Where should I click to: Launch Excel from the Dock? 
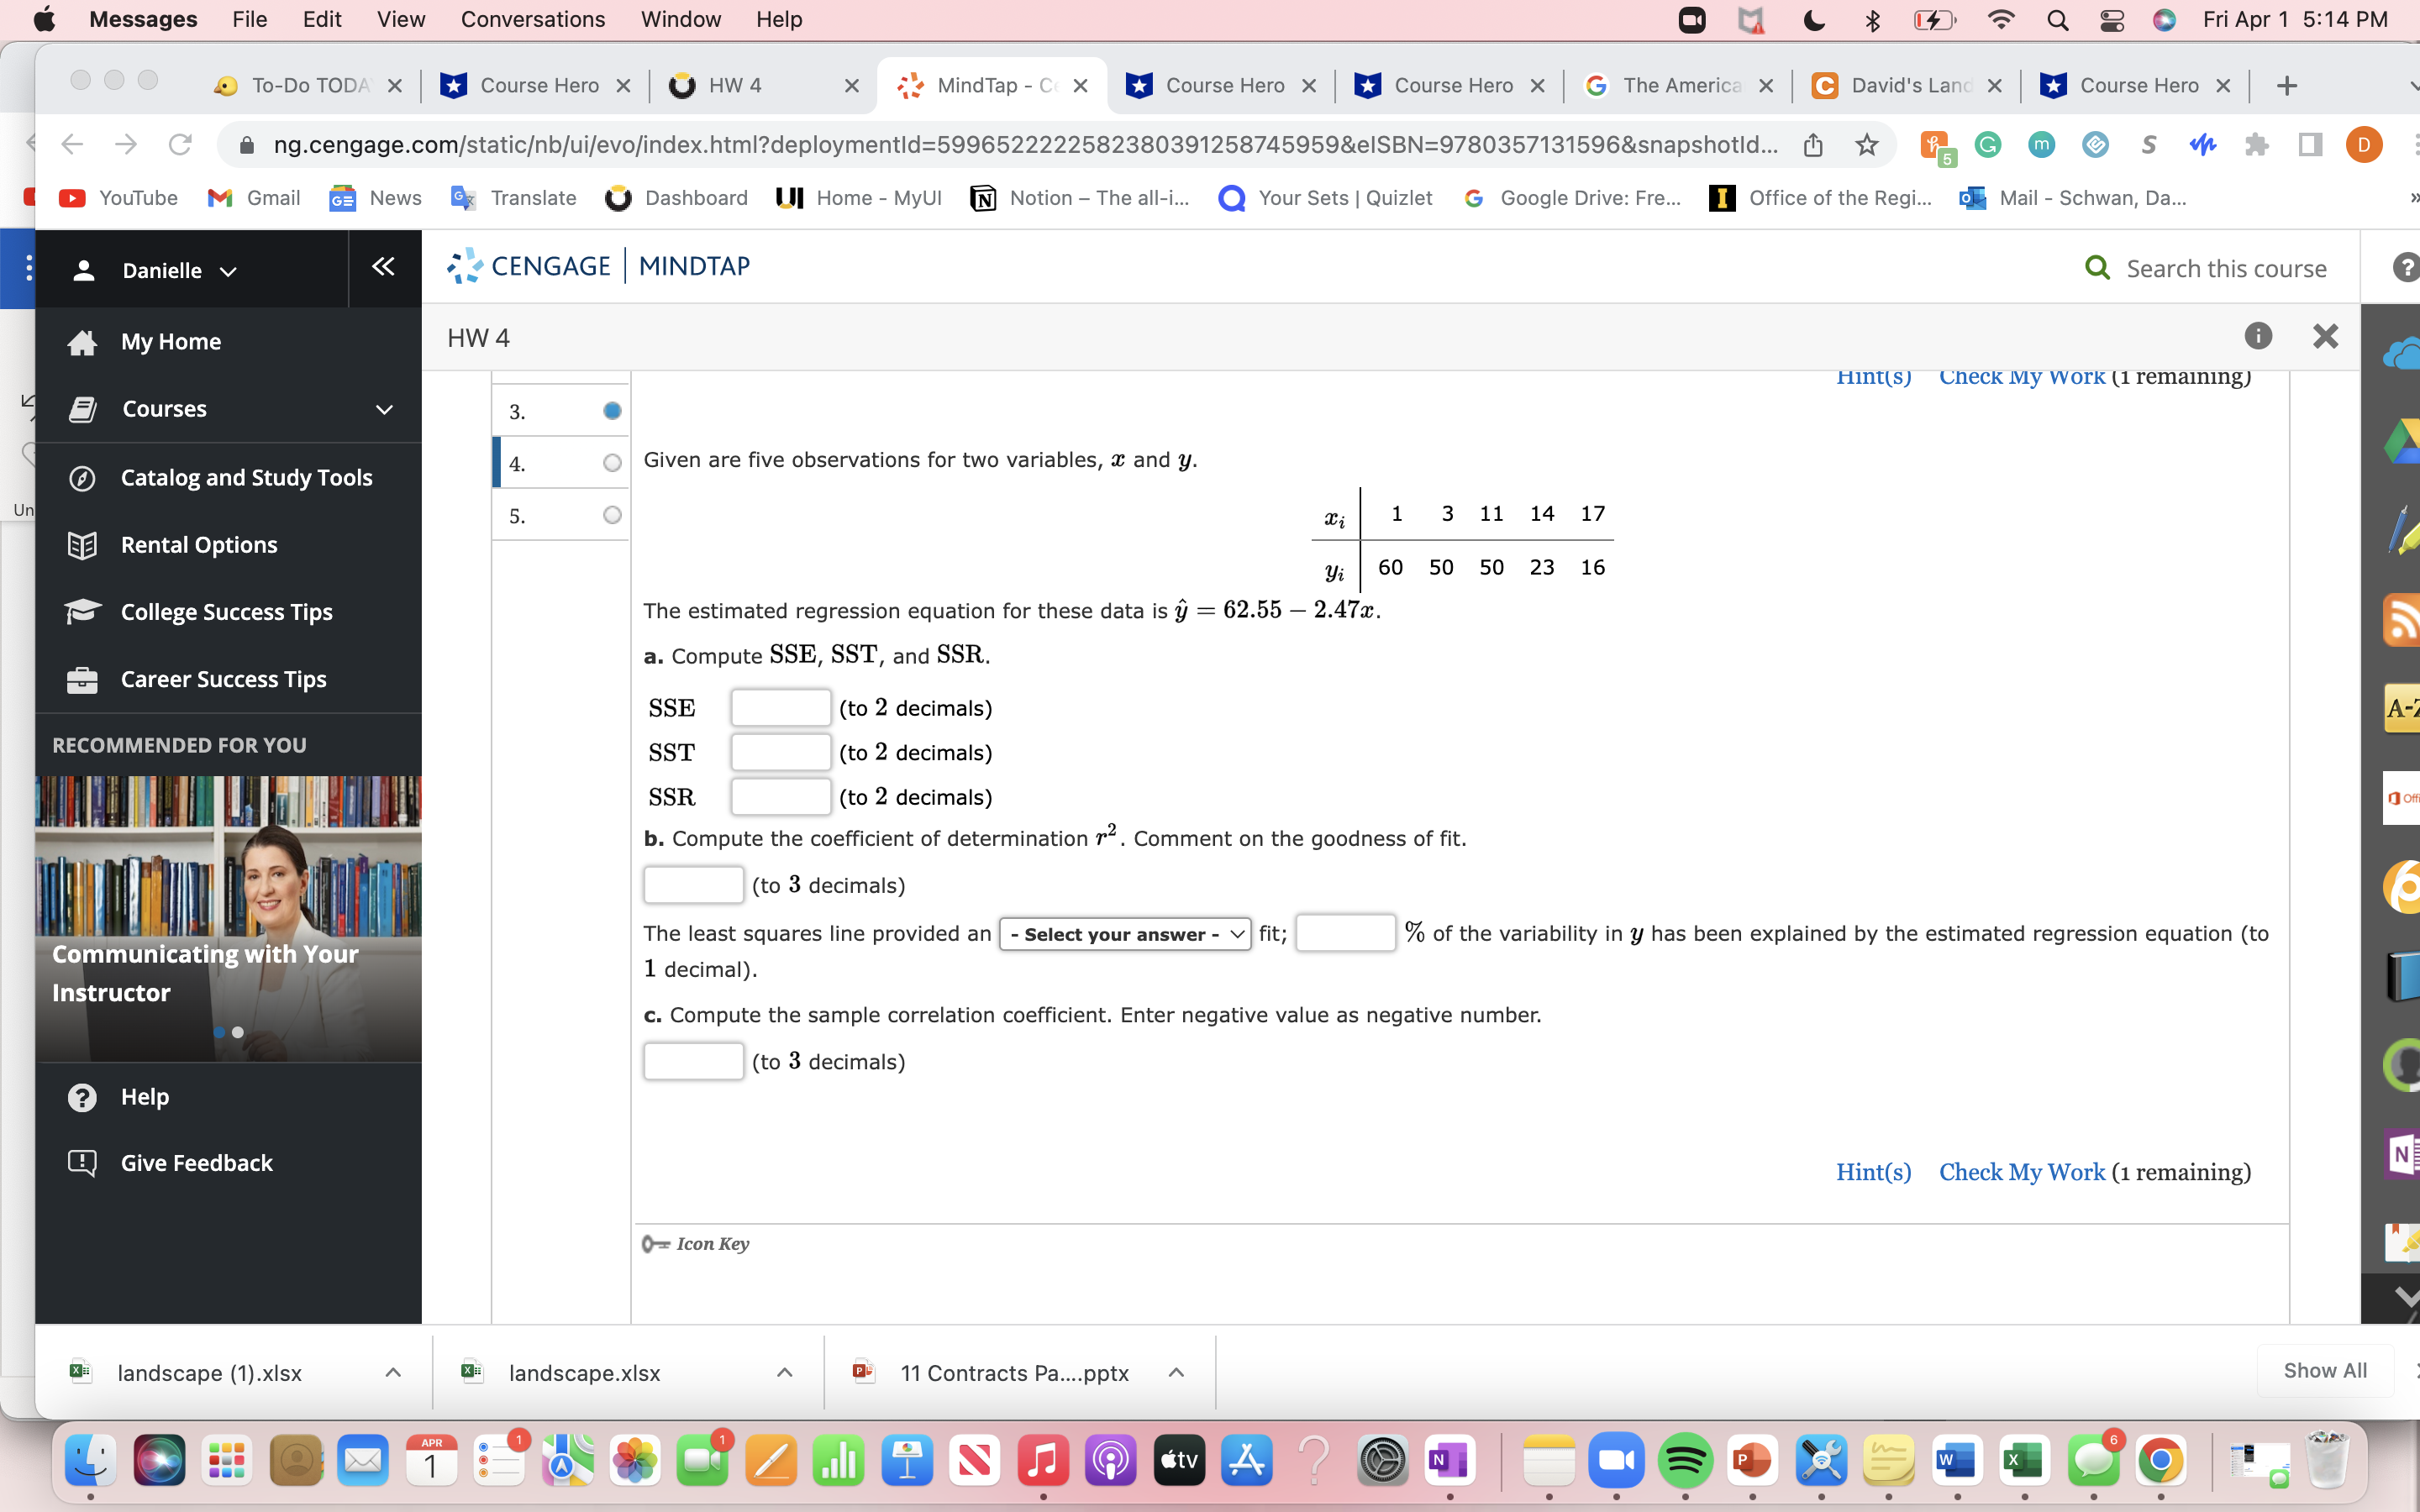click(x=2026, y=1460)
